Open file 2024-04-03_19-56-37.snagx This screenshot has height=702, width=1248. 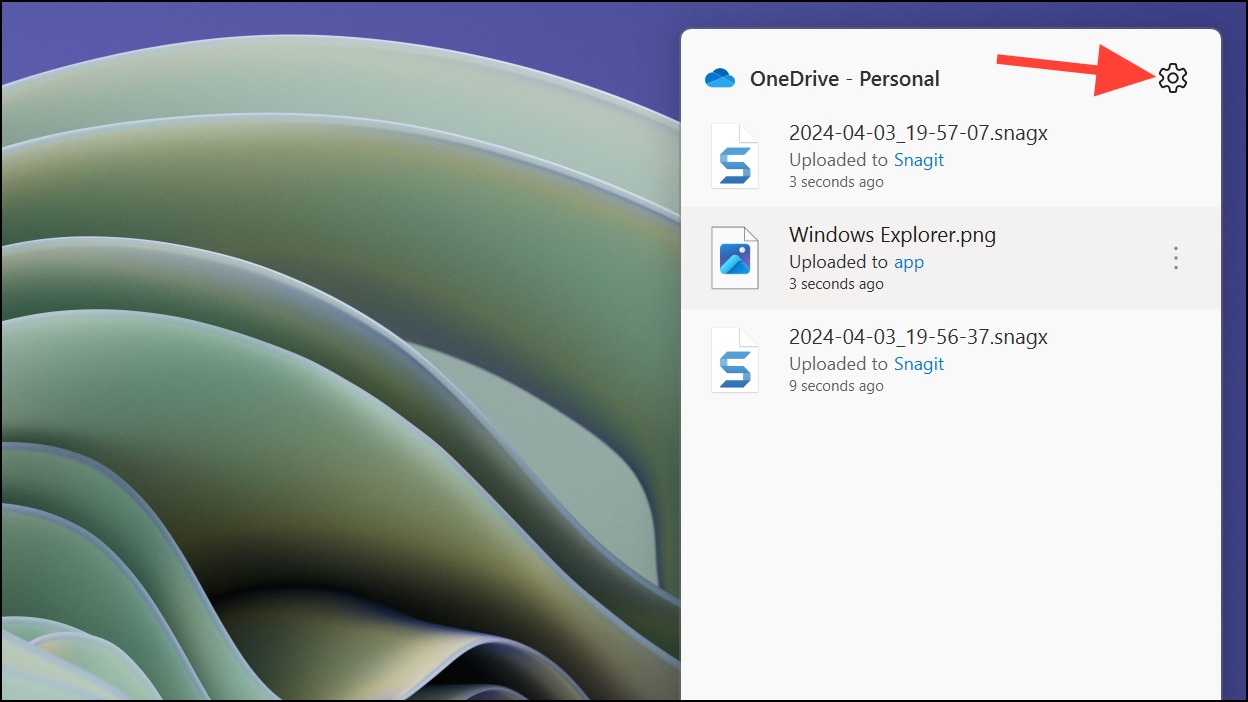[918, 337]
